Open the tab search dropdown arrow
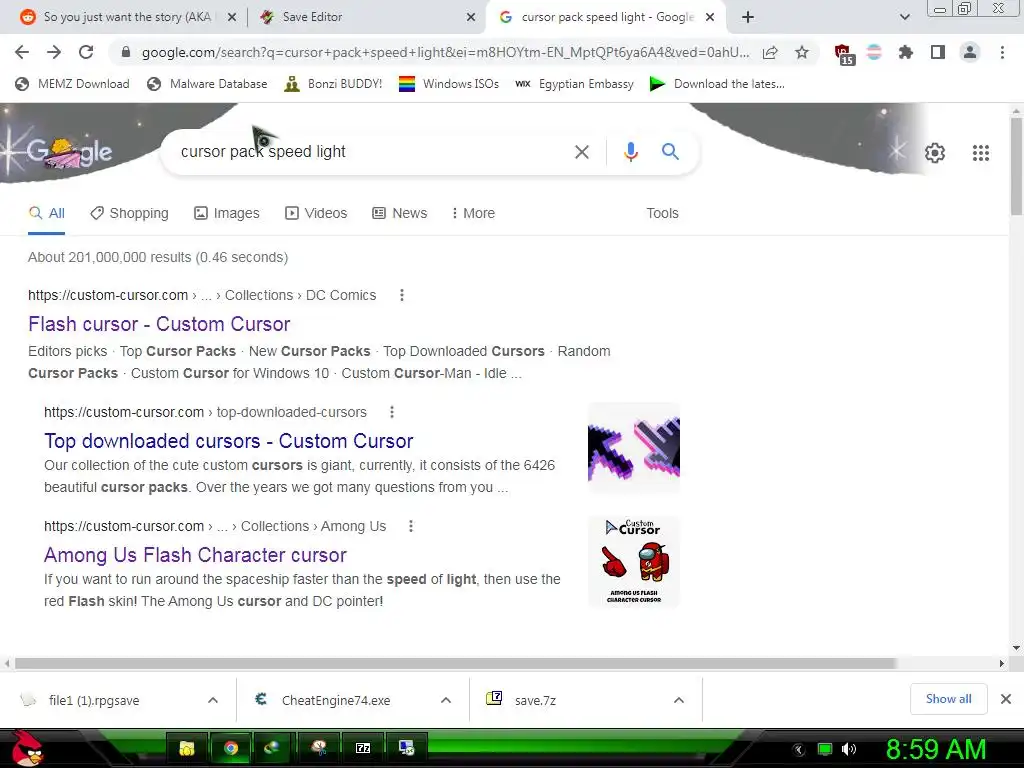The height and width of the screenshot is (768, 1024). pos(904,17)
